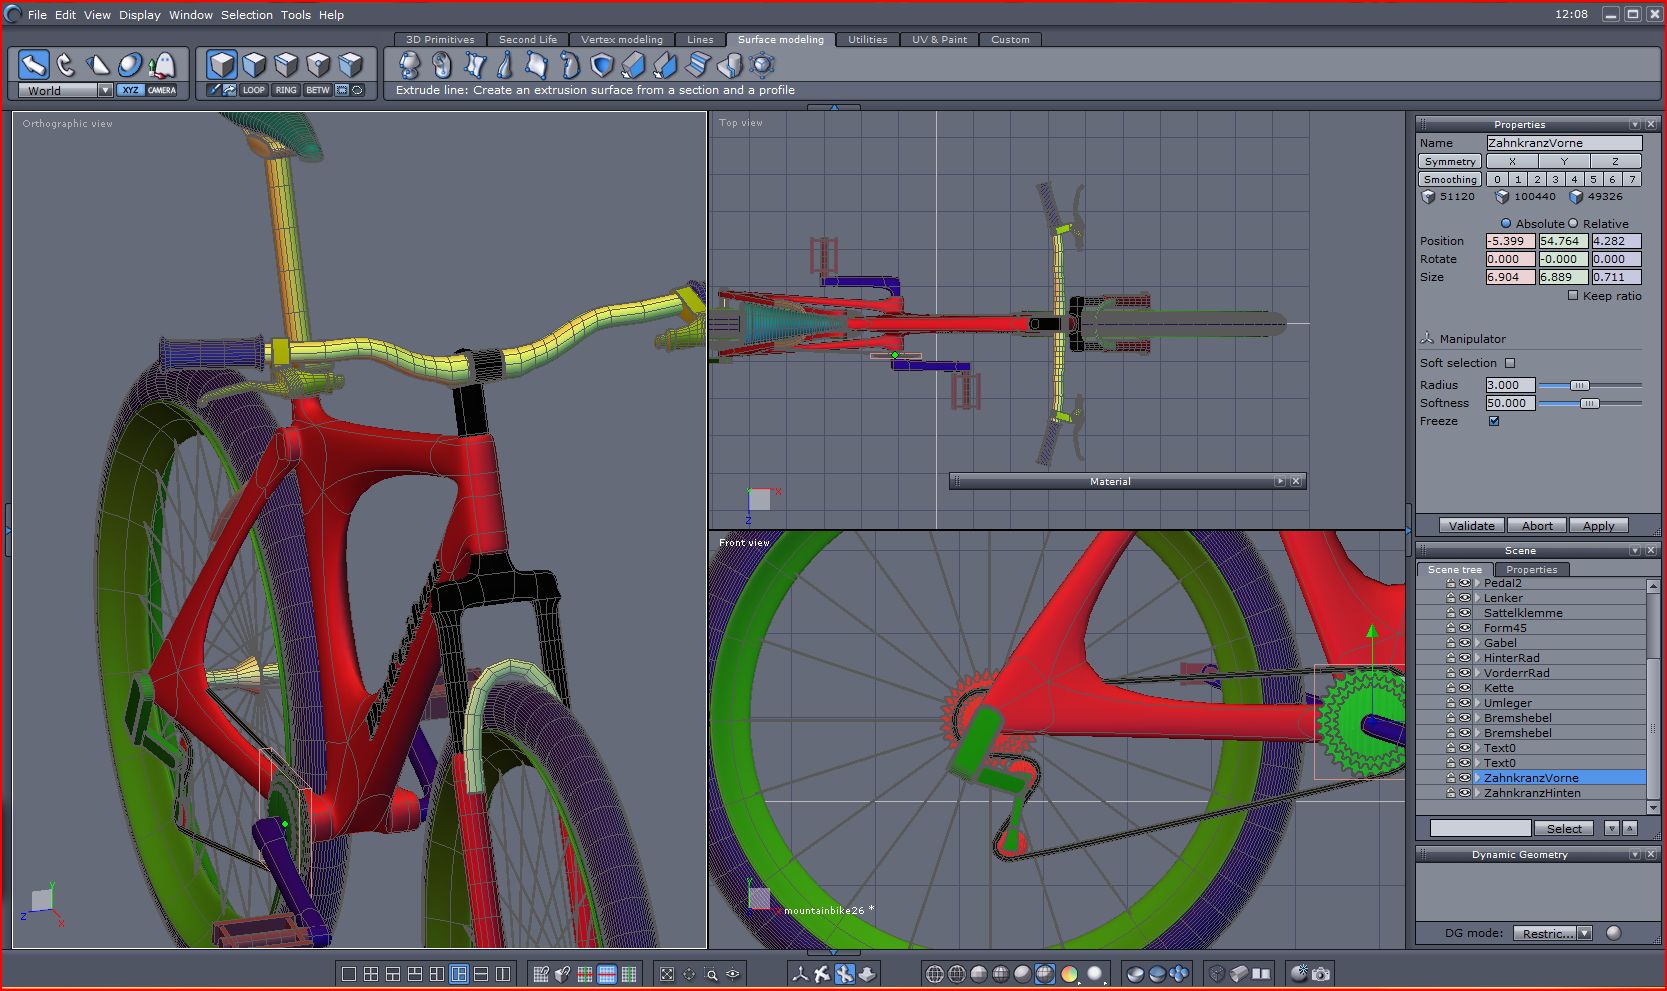
Task: Select the Relative radio button
Action: coord(1573,224)
